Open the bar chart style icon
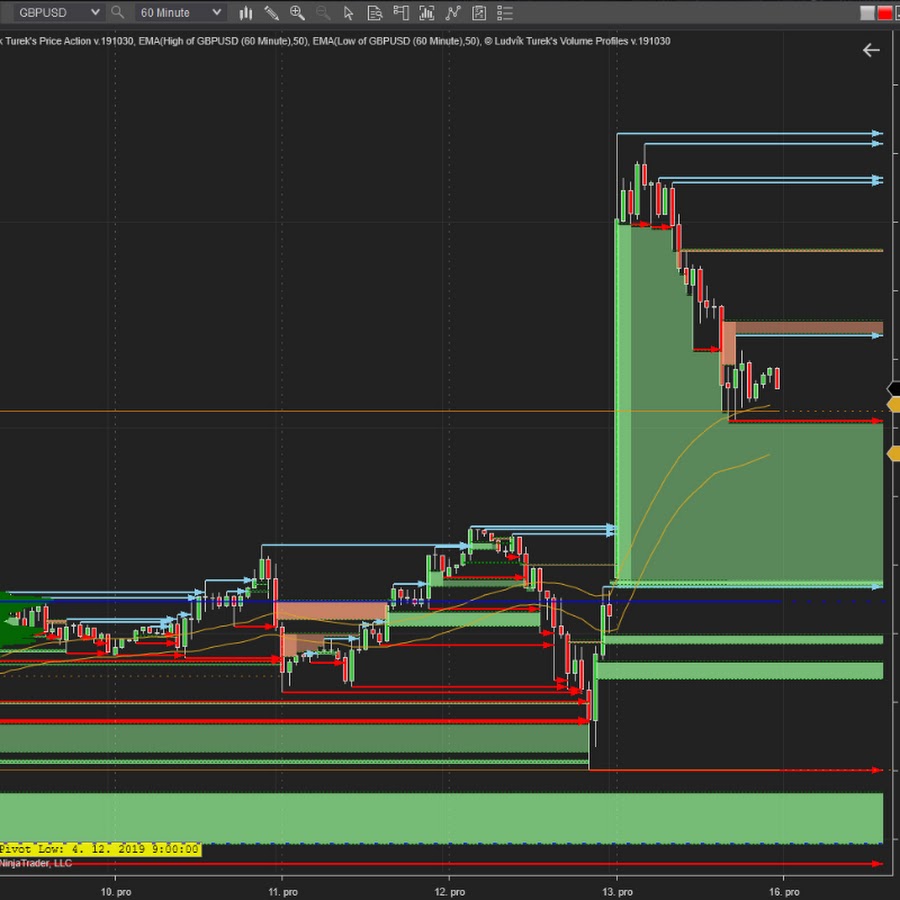The height and width of the screenshot is (900, 900). point(245,13)
